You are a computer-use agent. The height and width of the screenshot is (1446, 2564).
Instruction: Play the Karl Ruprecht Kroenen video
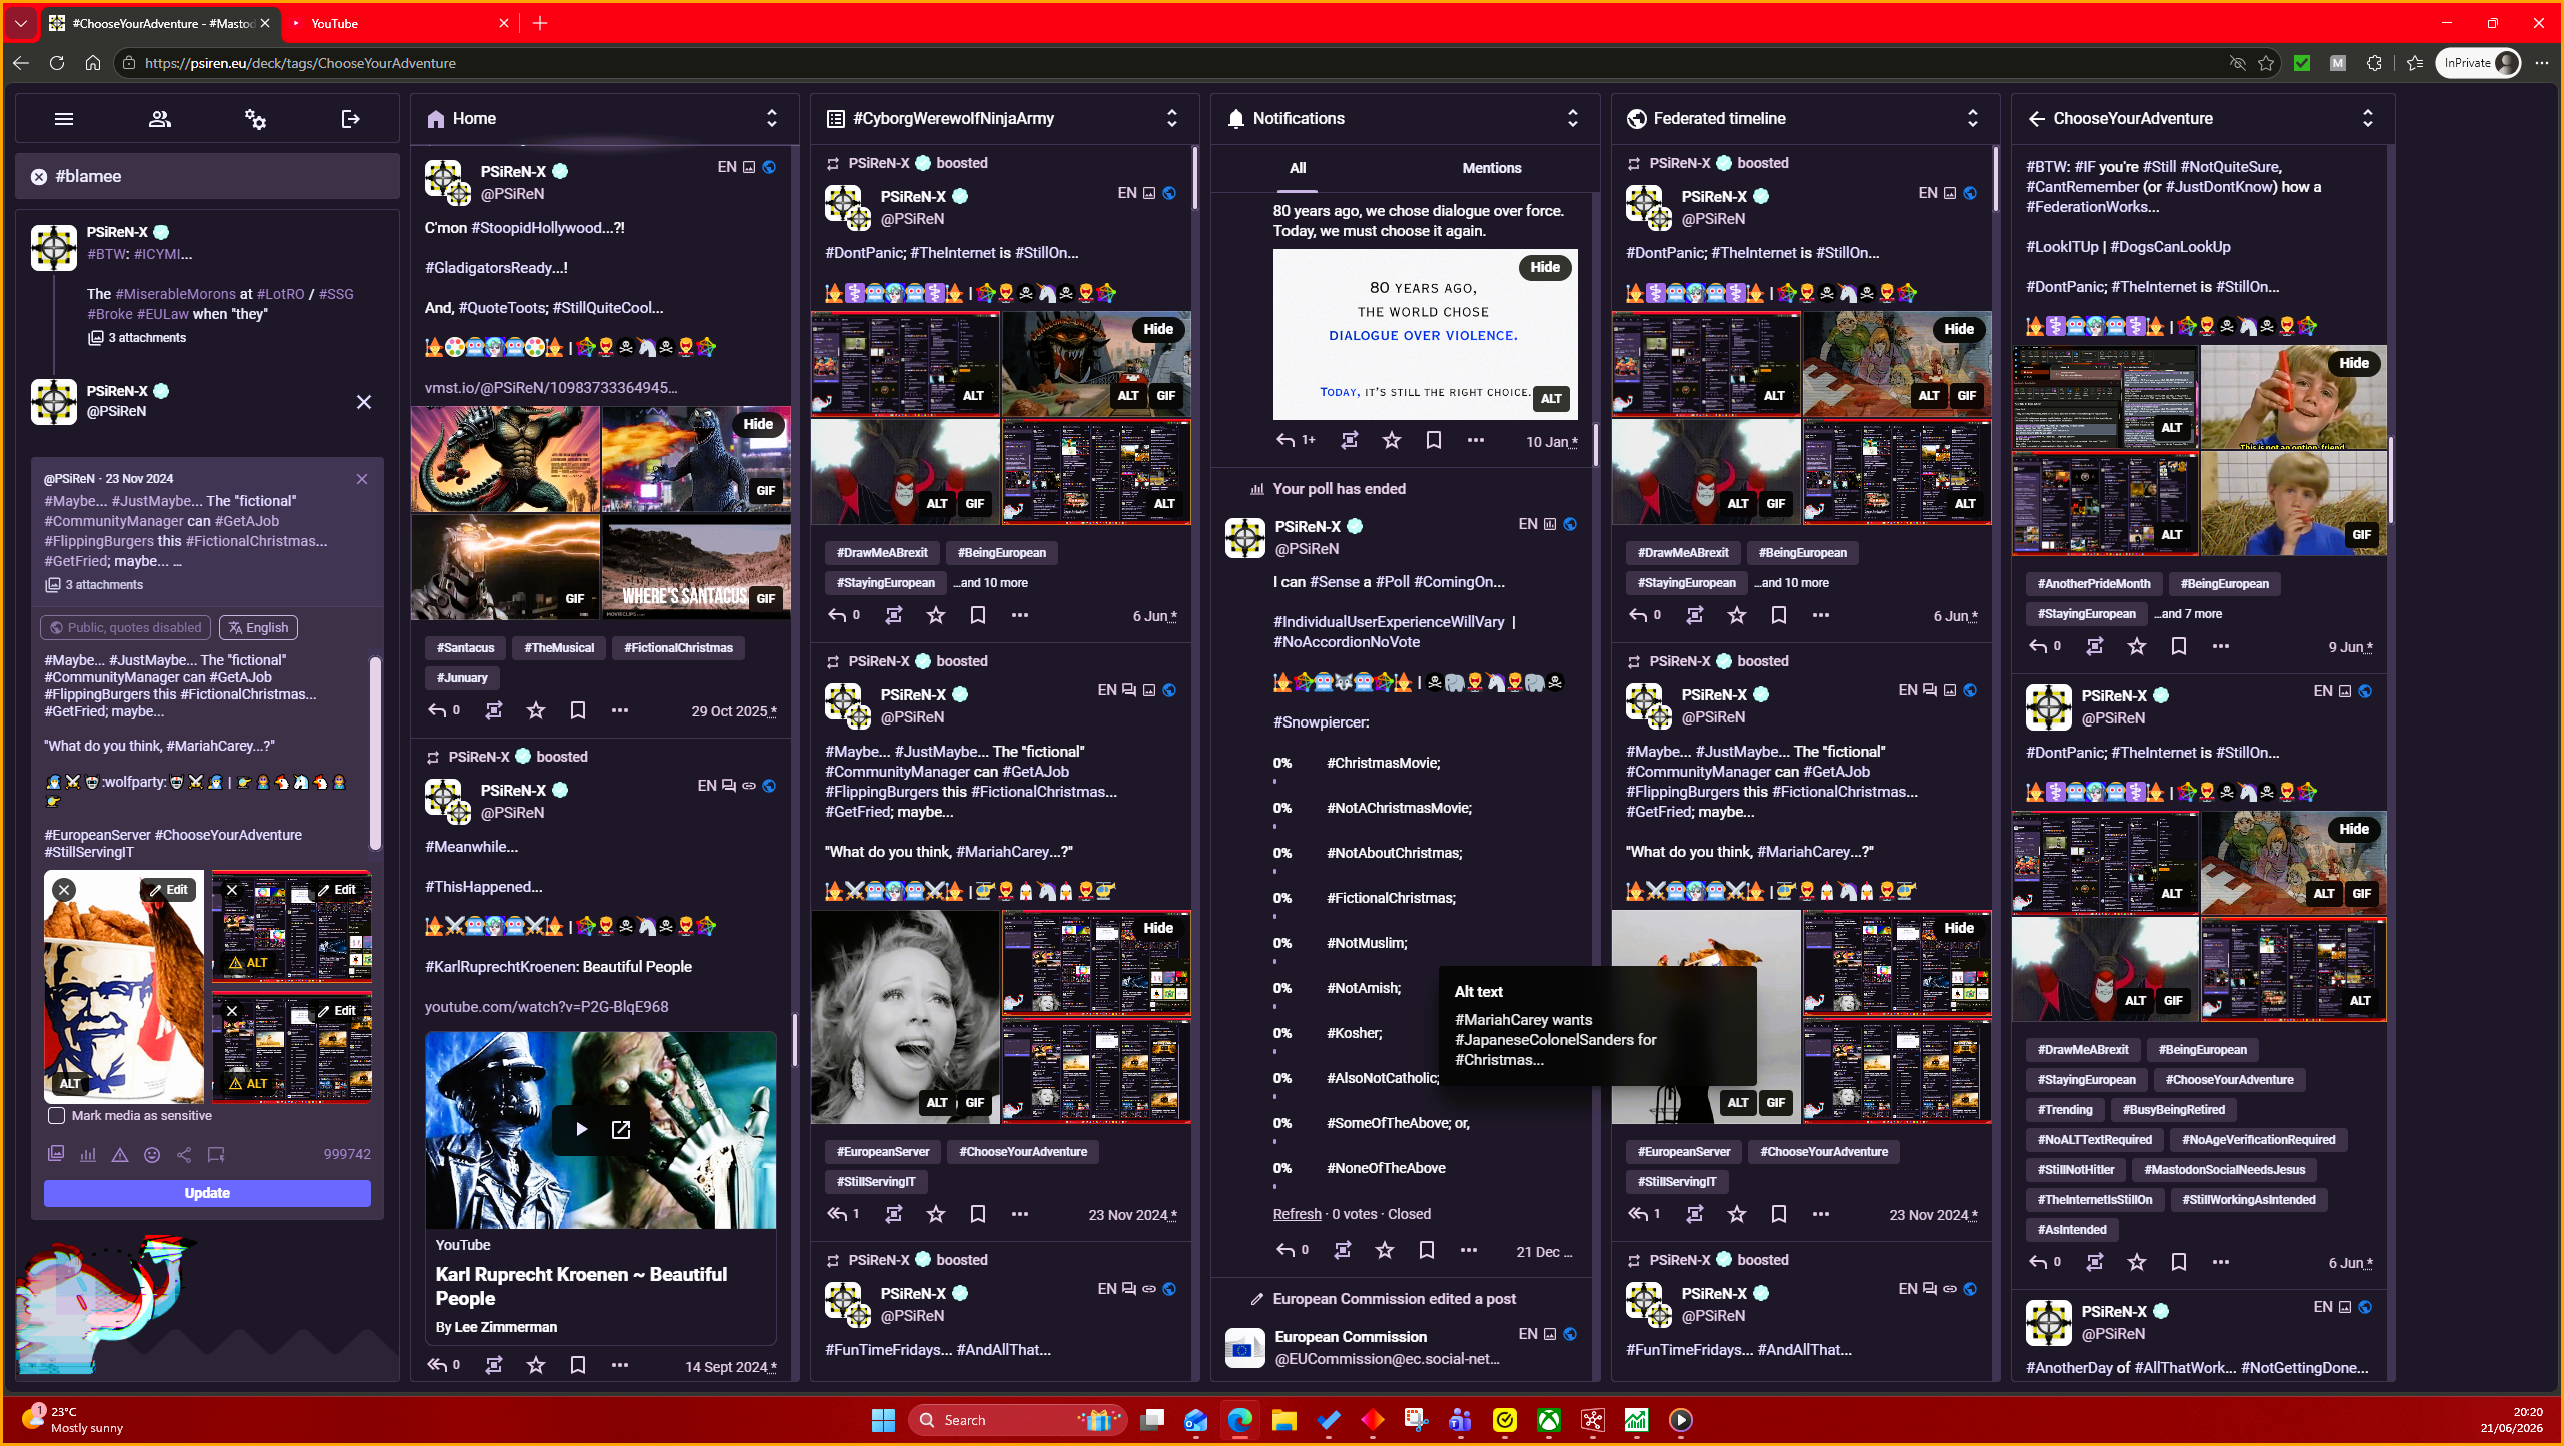(581, 1129)
